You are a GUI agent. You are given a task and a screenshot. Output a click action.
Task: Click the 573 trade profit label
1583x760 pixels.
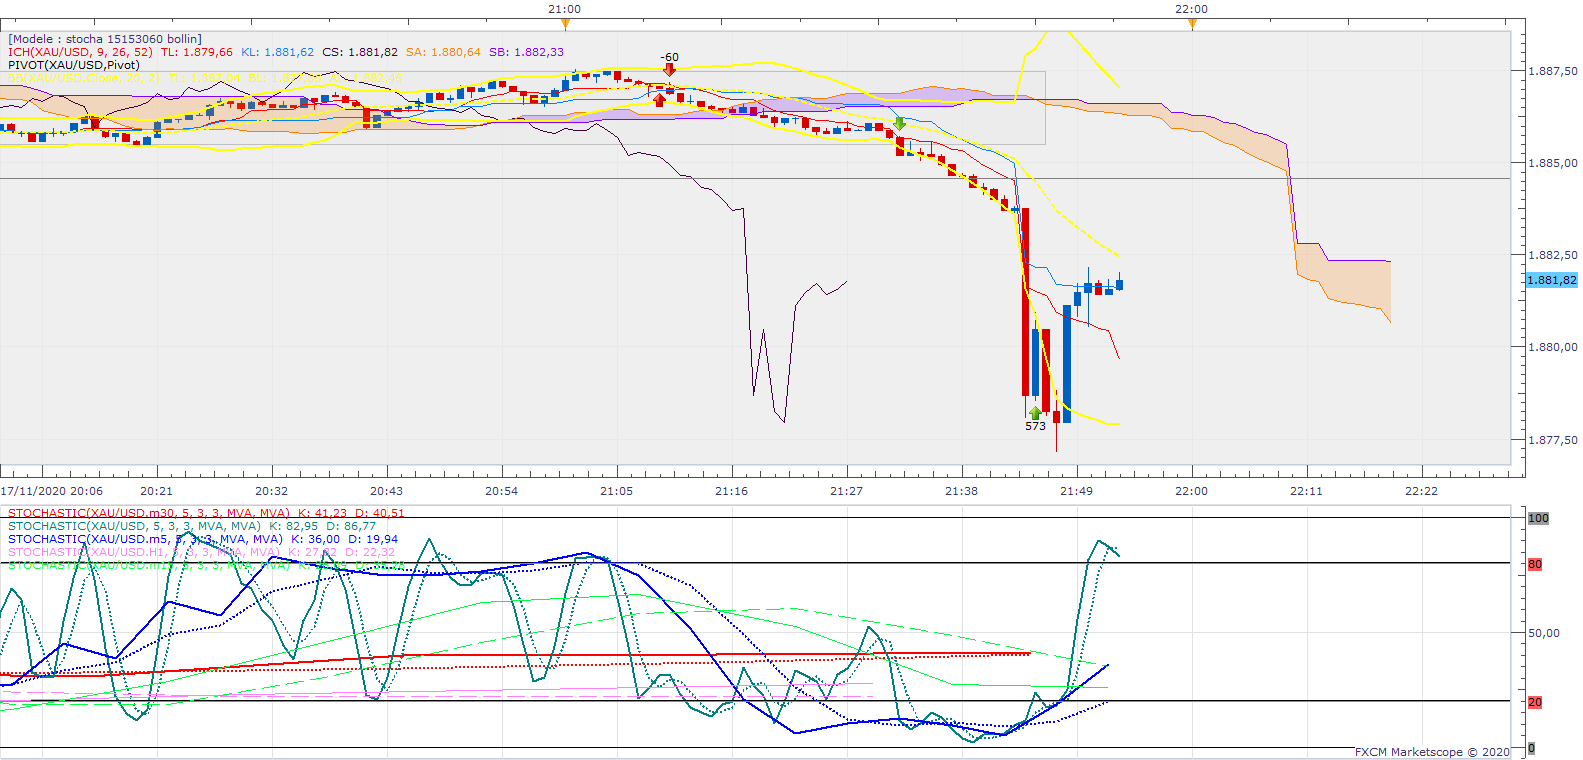pos(1035,426)
